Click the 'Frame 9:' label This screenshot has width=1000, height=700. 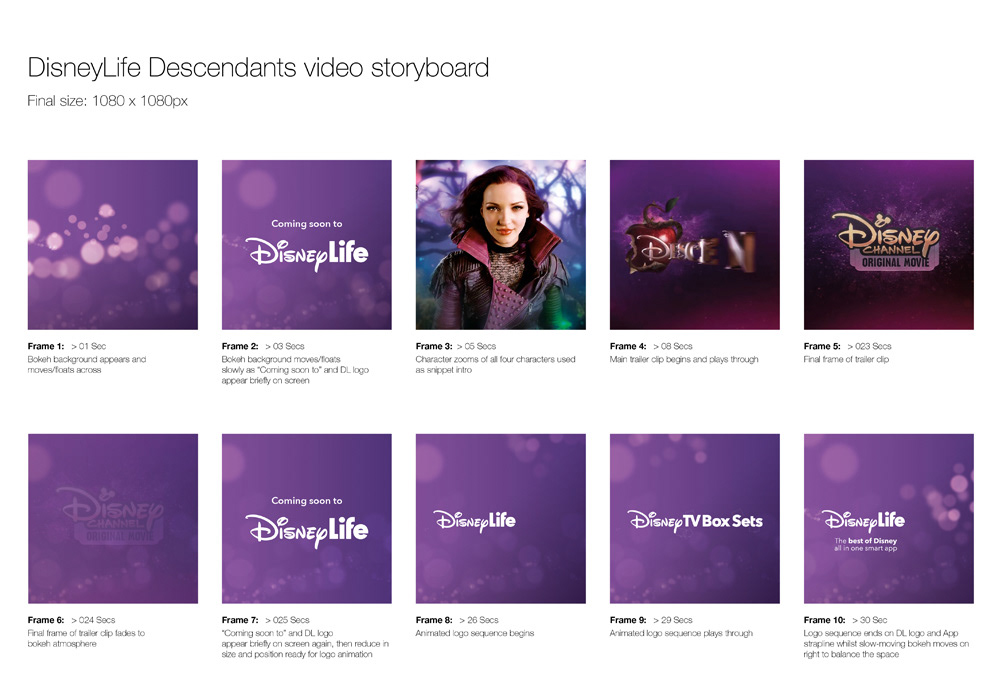point(628,620)
